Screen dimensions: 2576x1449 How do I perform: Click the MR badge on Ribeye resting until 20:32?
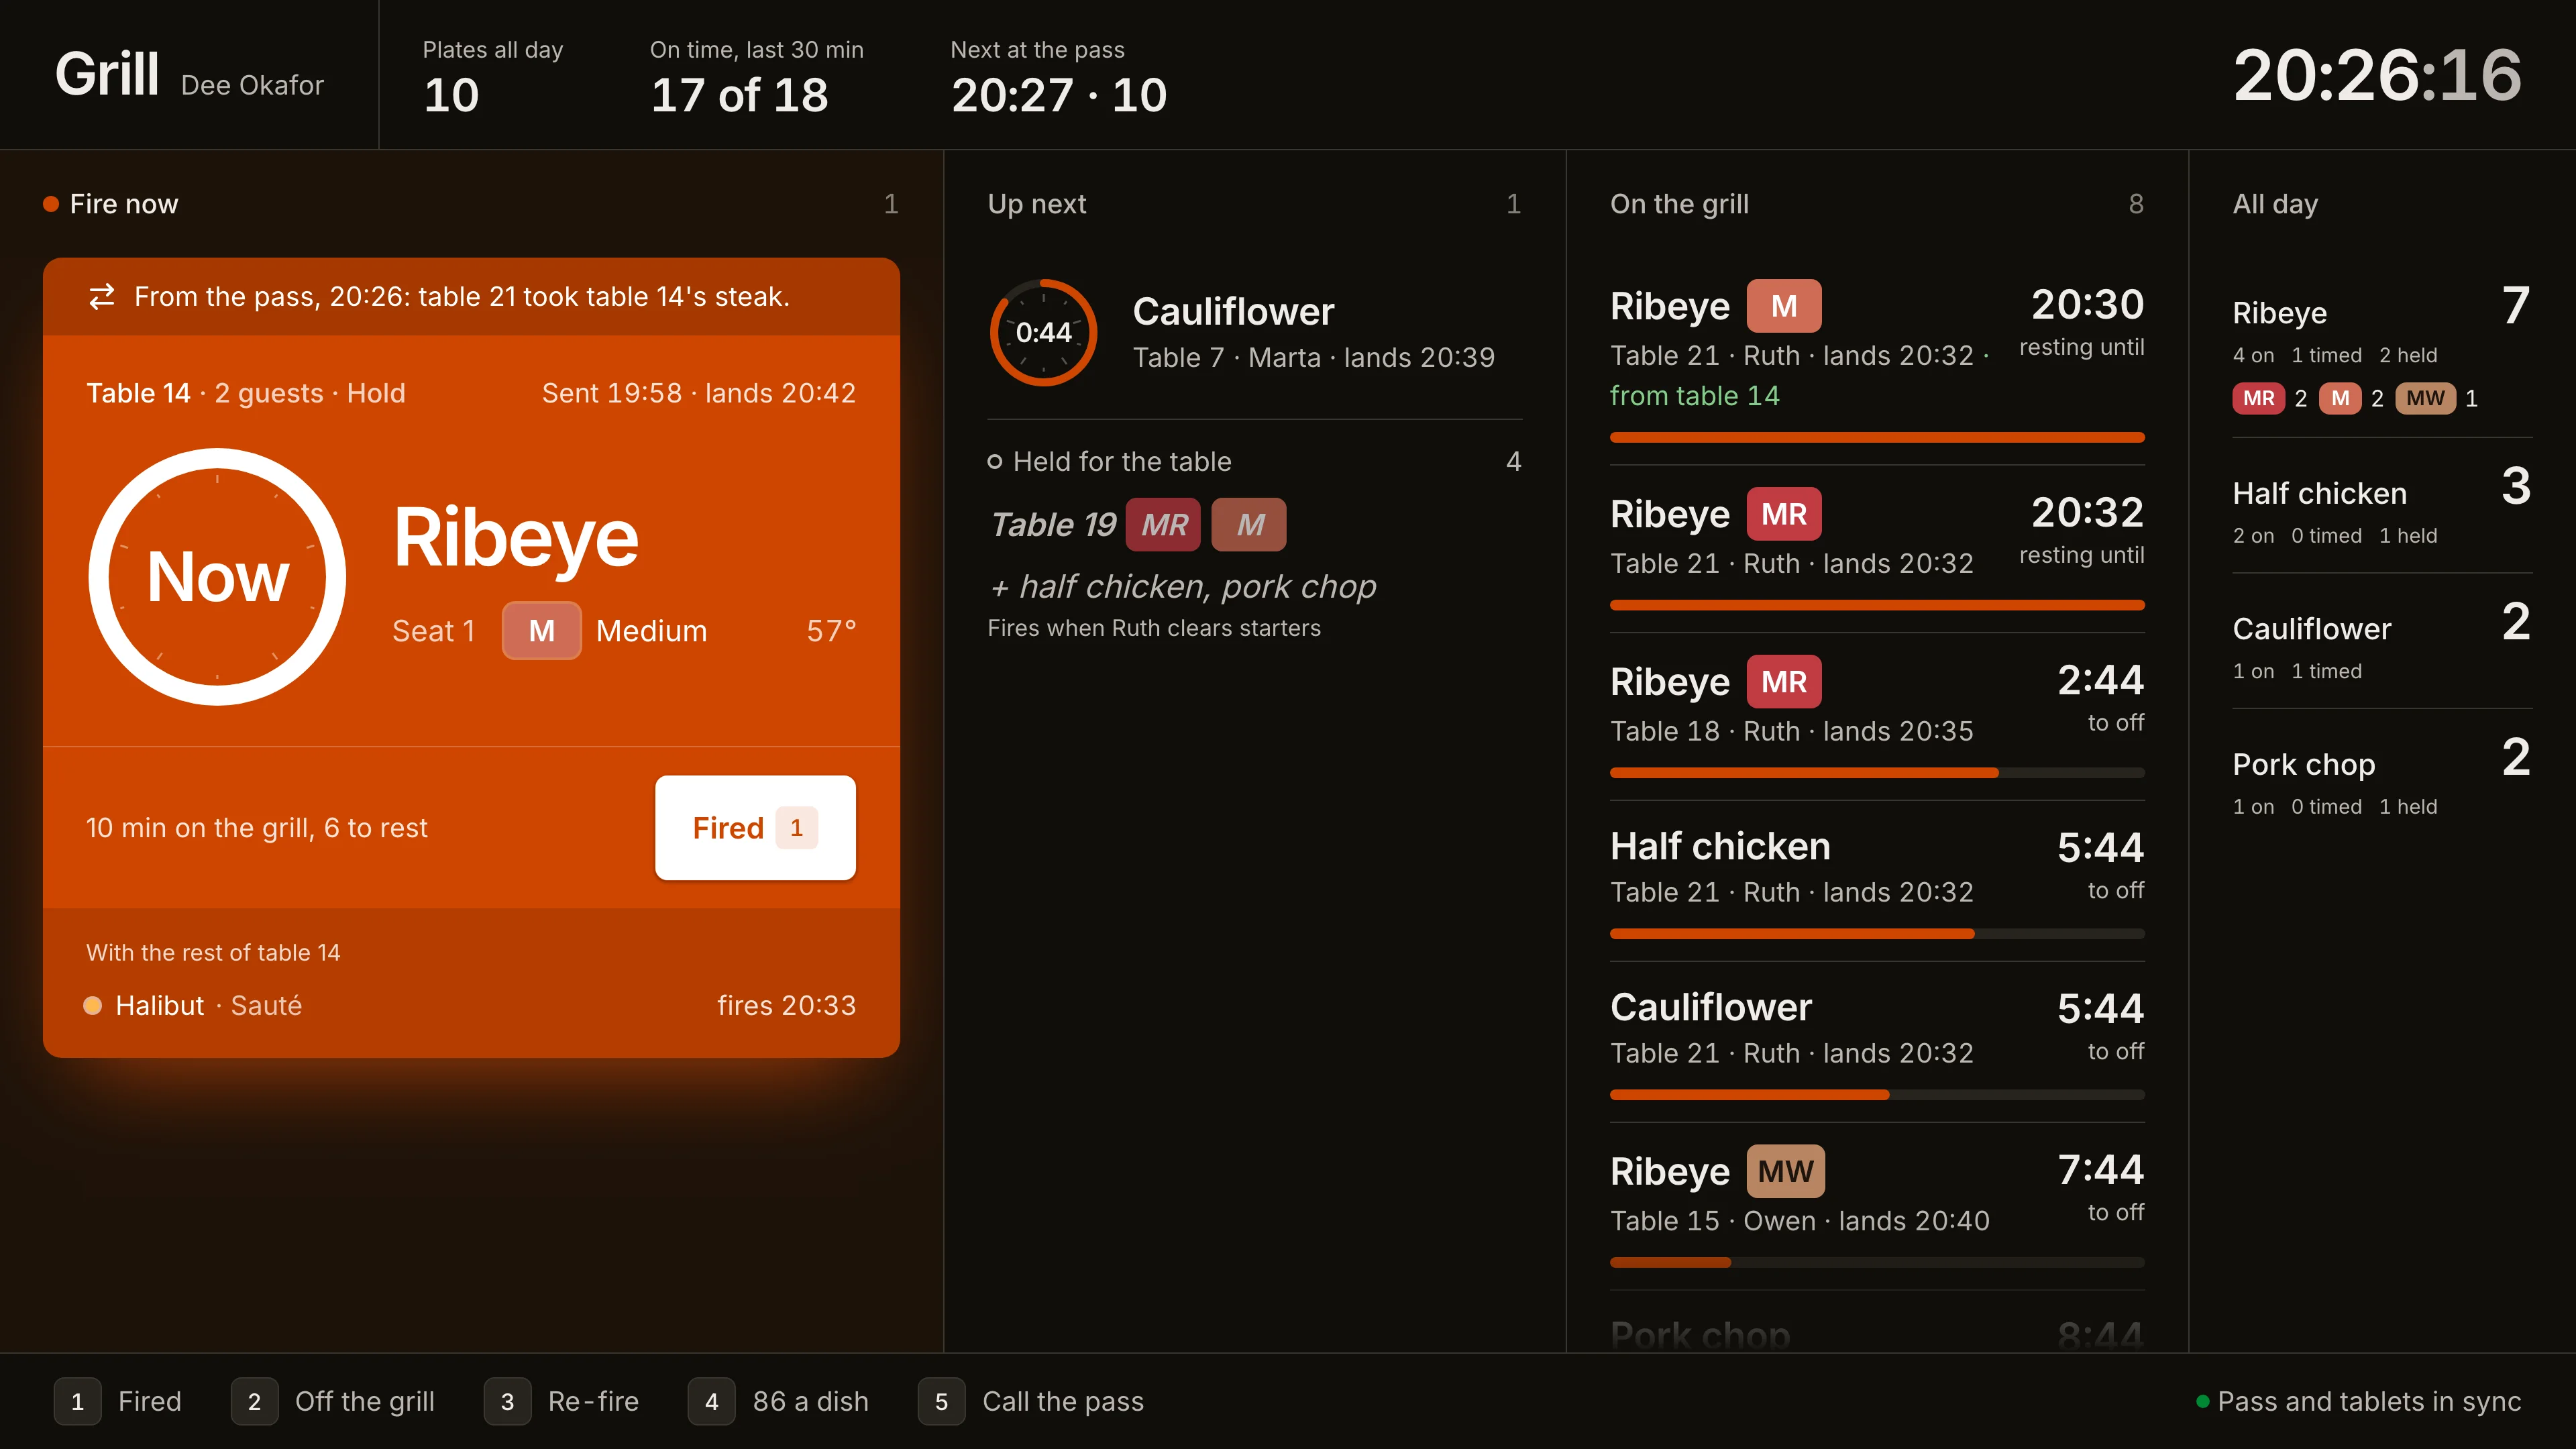coord(1784,514)
